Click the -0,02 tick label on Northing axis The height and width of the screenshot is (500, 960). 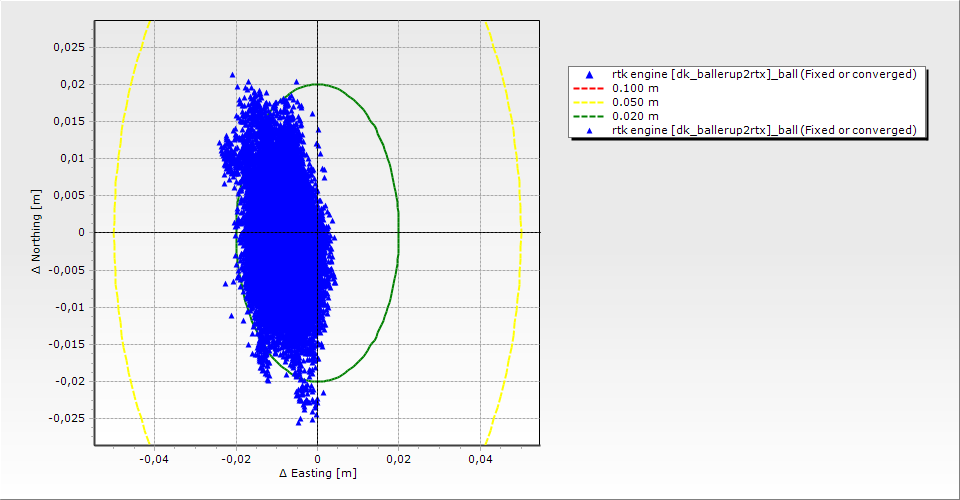pyautogui.click(x=70, y=381)
